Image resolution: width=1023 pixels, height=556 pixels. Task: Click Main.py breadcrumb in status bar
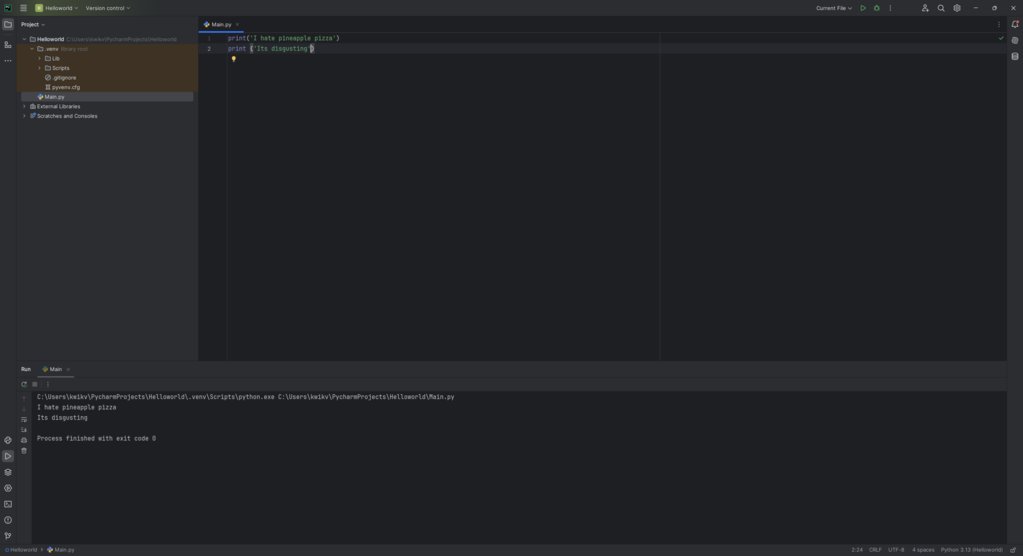[61, 550]
